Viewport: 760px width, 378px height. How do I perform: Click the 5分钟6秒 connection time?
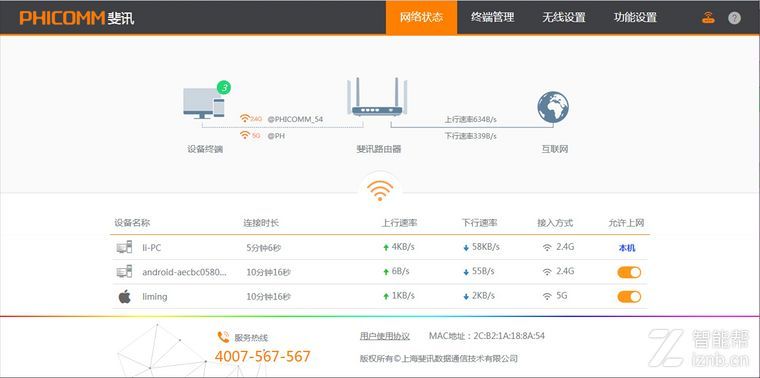[x=264, y=248]
